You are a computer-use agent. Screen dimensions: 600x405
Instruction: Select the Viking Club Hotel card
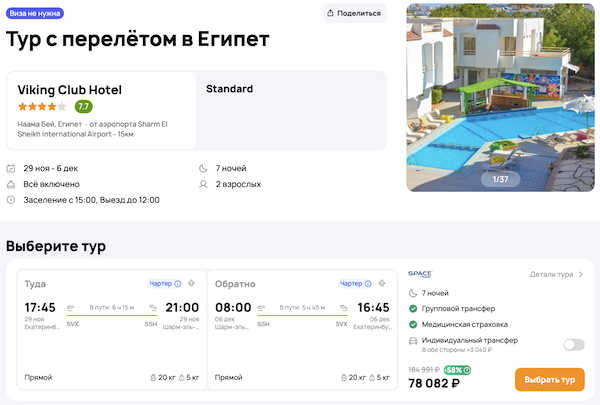101,110
